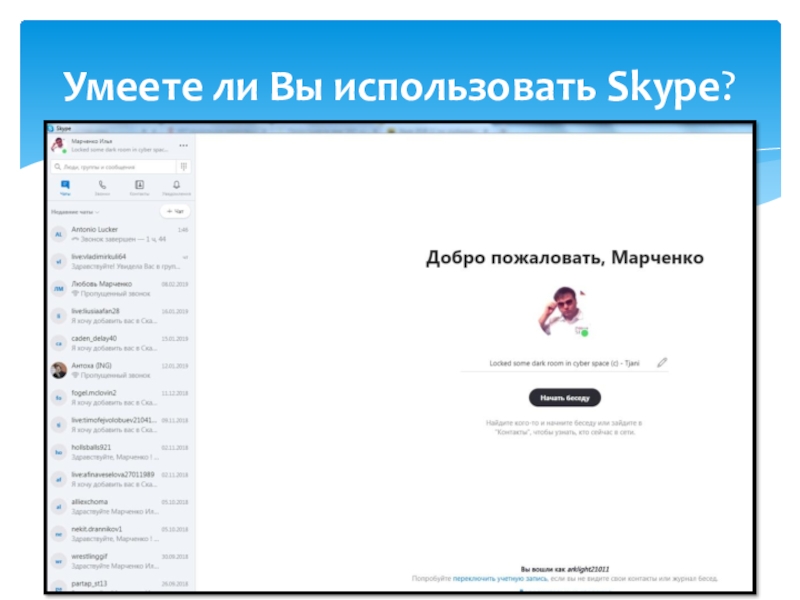Screen dimensions: 800x600
Task: Click the 'Начать беседу' button
Action: click(x=565, y=397)
